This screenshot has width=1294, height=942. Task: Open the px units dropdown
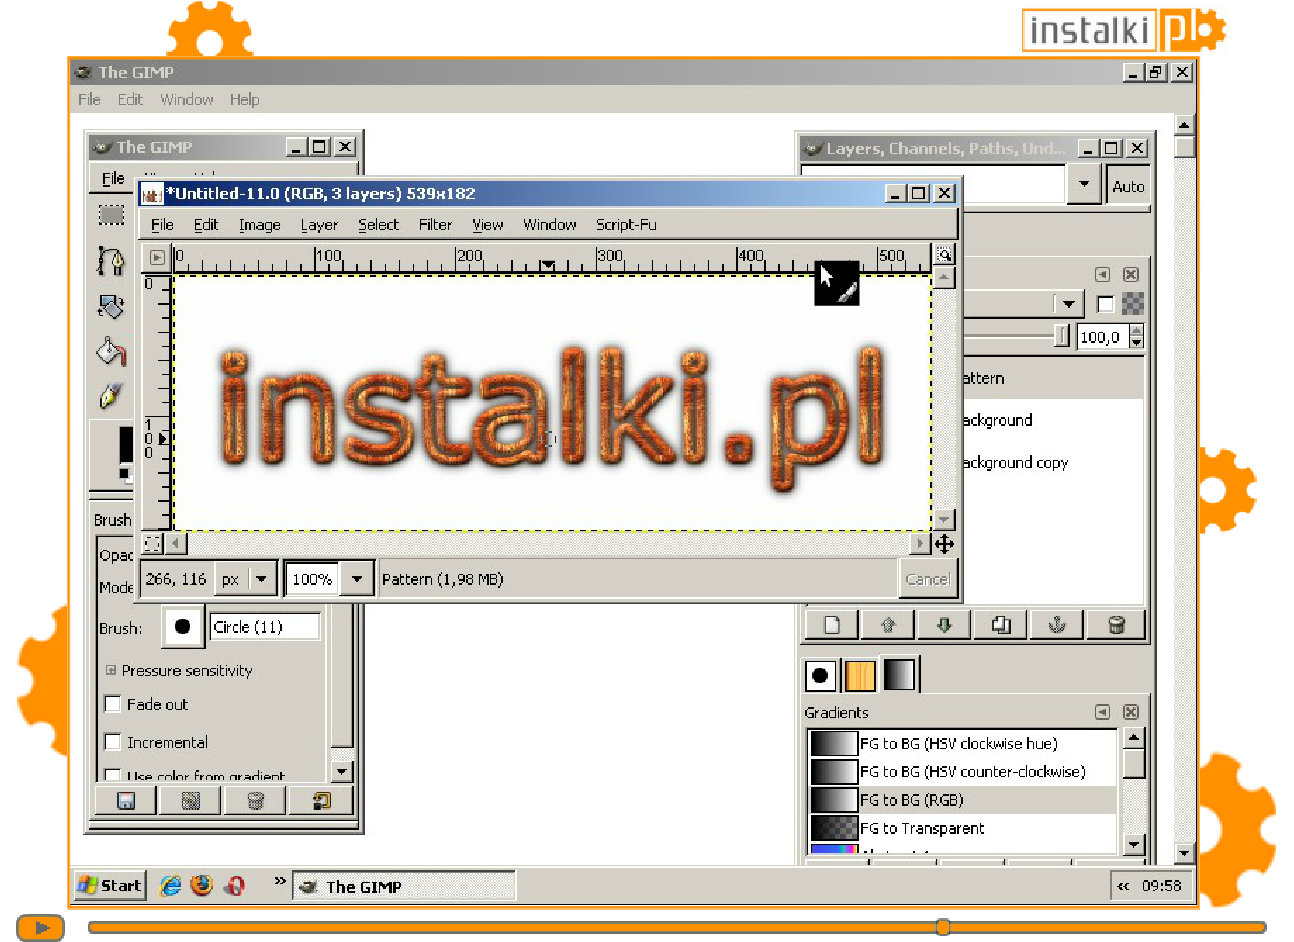pos(246,579)
